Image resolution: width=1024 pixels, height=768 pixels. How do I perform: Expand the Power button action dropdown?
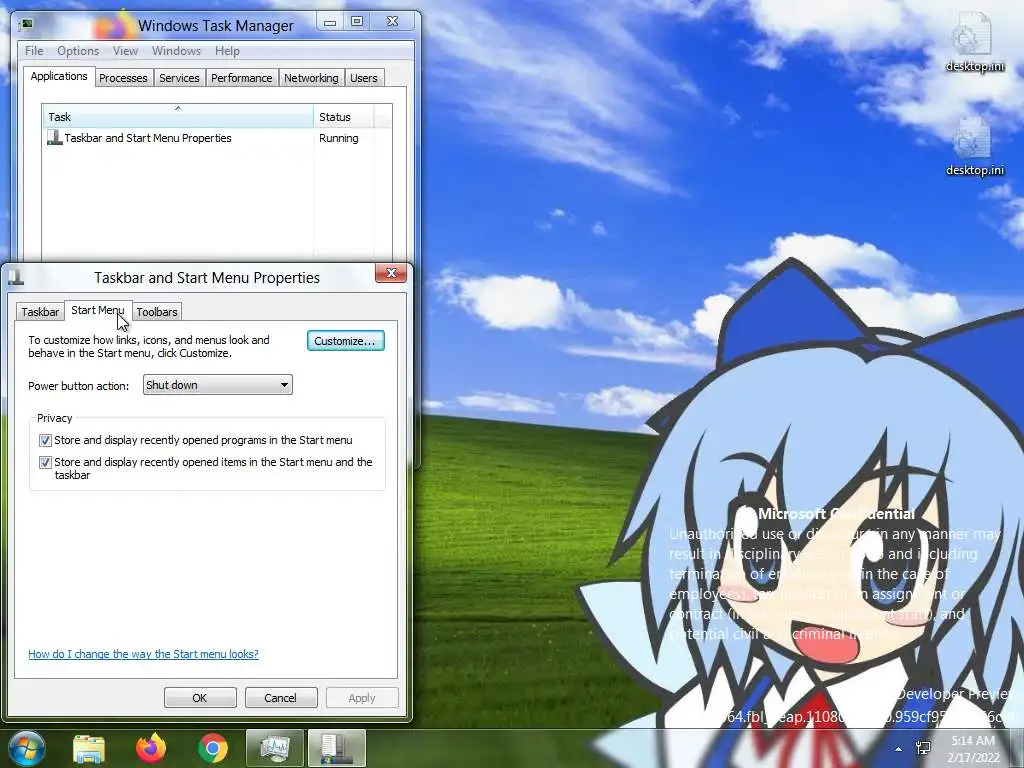click(217, 385)
